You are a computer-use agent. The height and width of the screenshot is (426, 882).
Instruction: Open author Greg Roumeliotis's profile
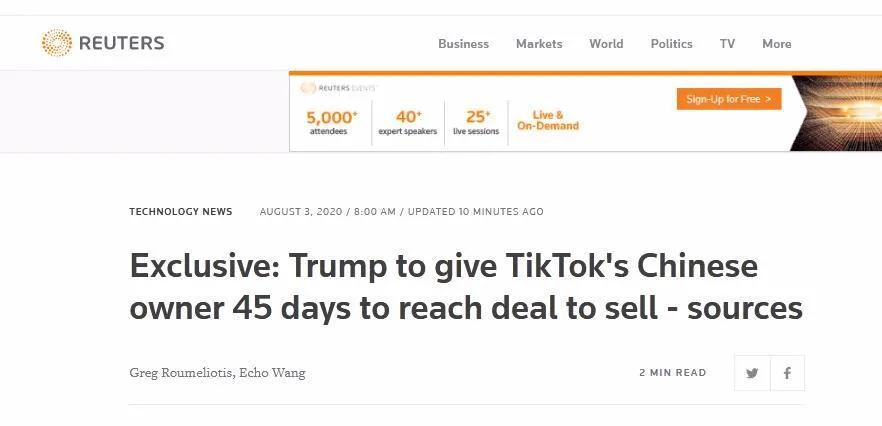(181, 373)
